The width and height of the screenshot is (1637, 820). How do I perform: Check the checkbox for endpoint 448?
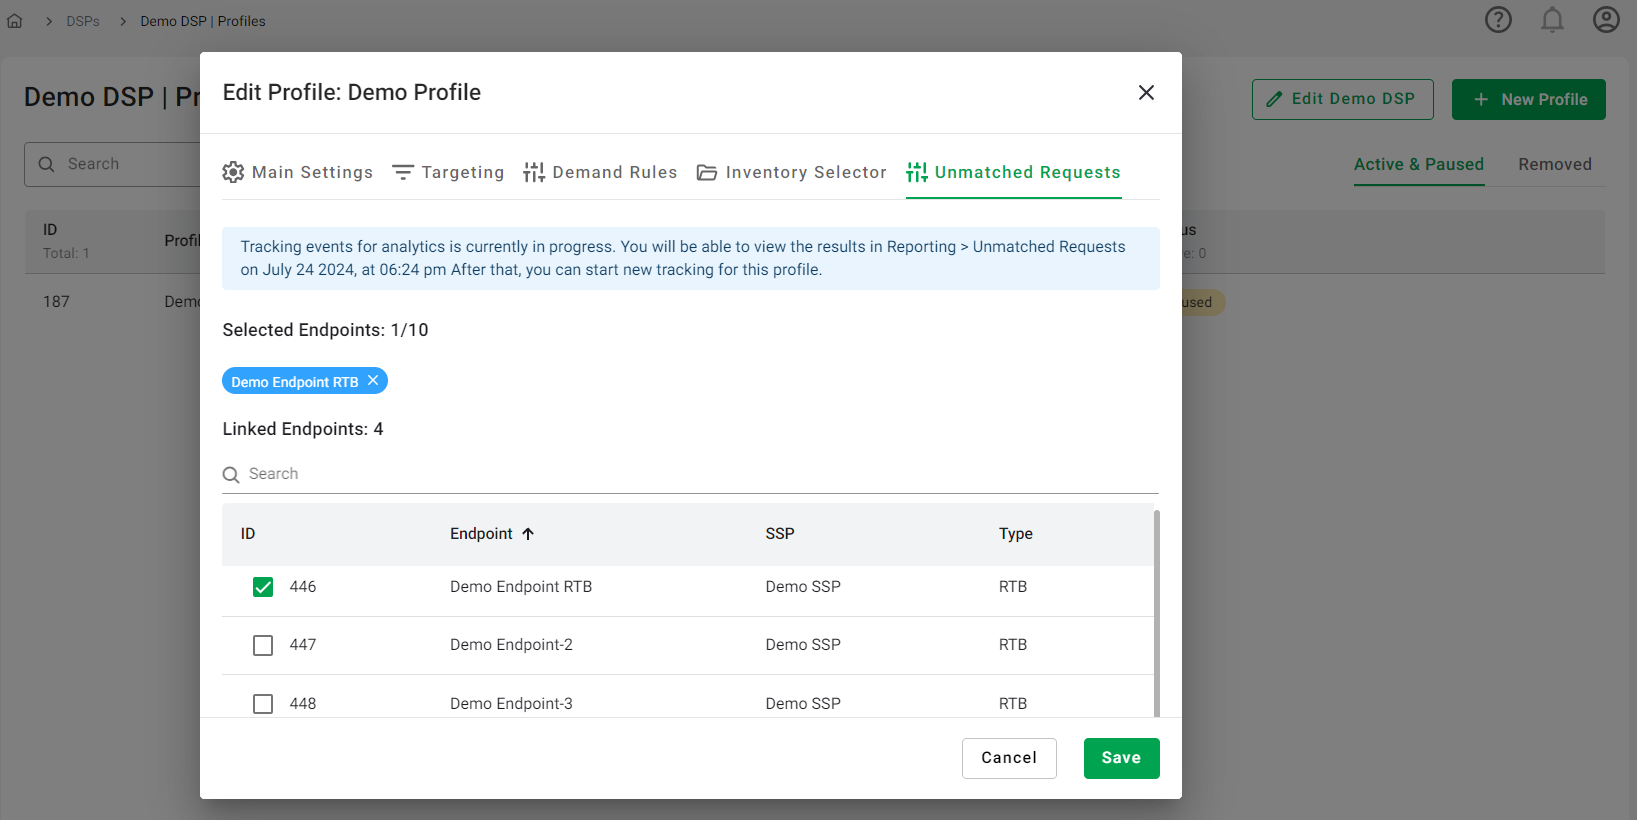(x=263, y=704)
